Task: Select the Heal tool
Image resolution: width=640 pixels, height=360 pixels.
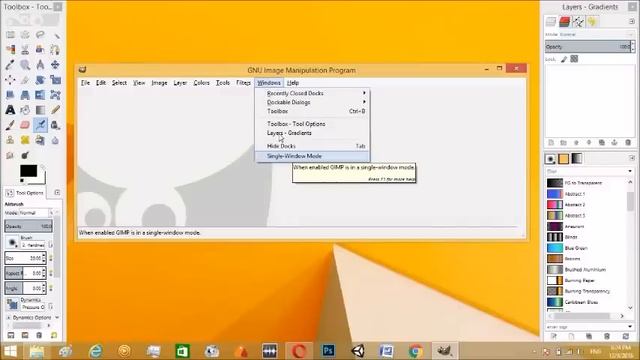Action: click(25, 140)
